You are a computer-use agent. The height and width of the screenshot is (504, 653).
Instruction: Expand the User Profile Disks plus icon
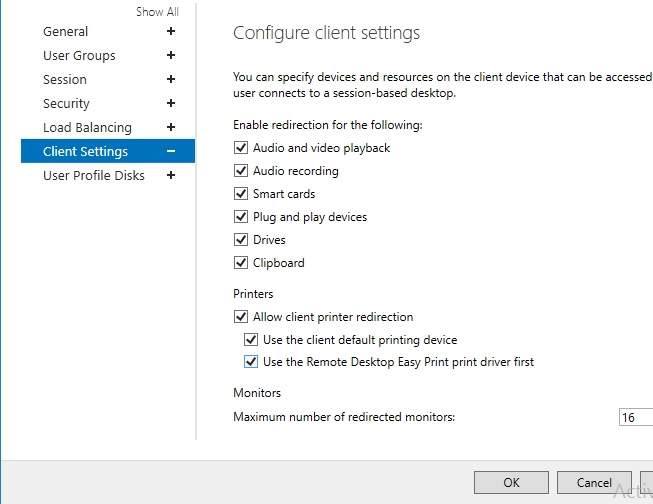(171, 176)
